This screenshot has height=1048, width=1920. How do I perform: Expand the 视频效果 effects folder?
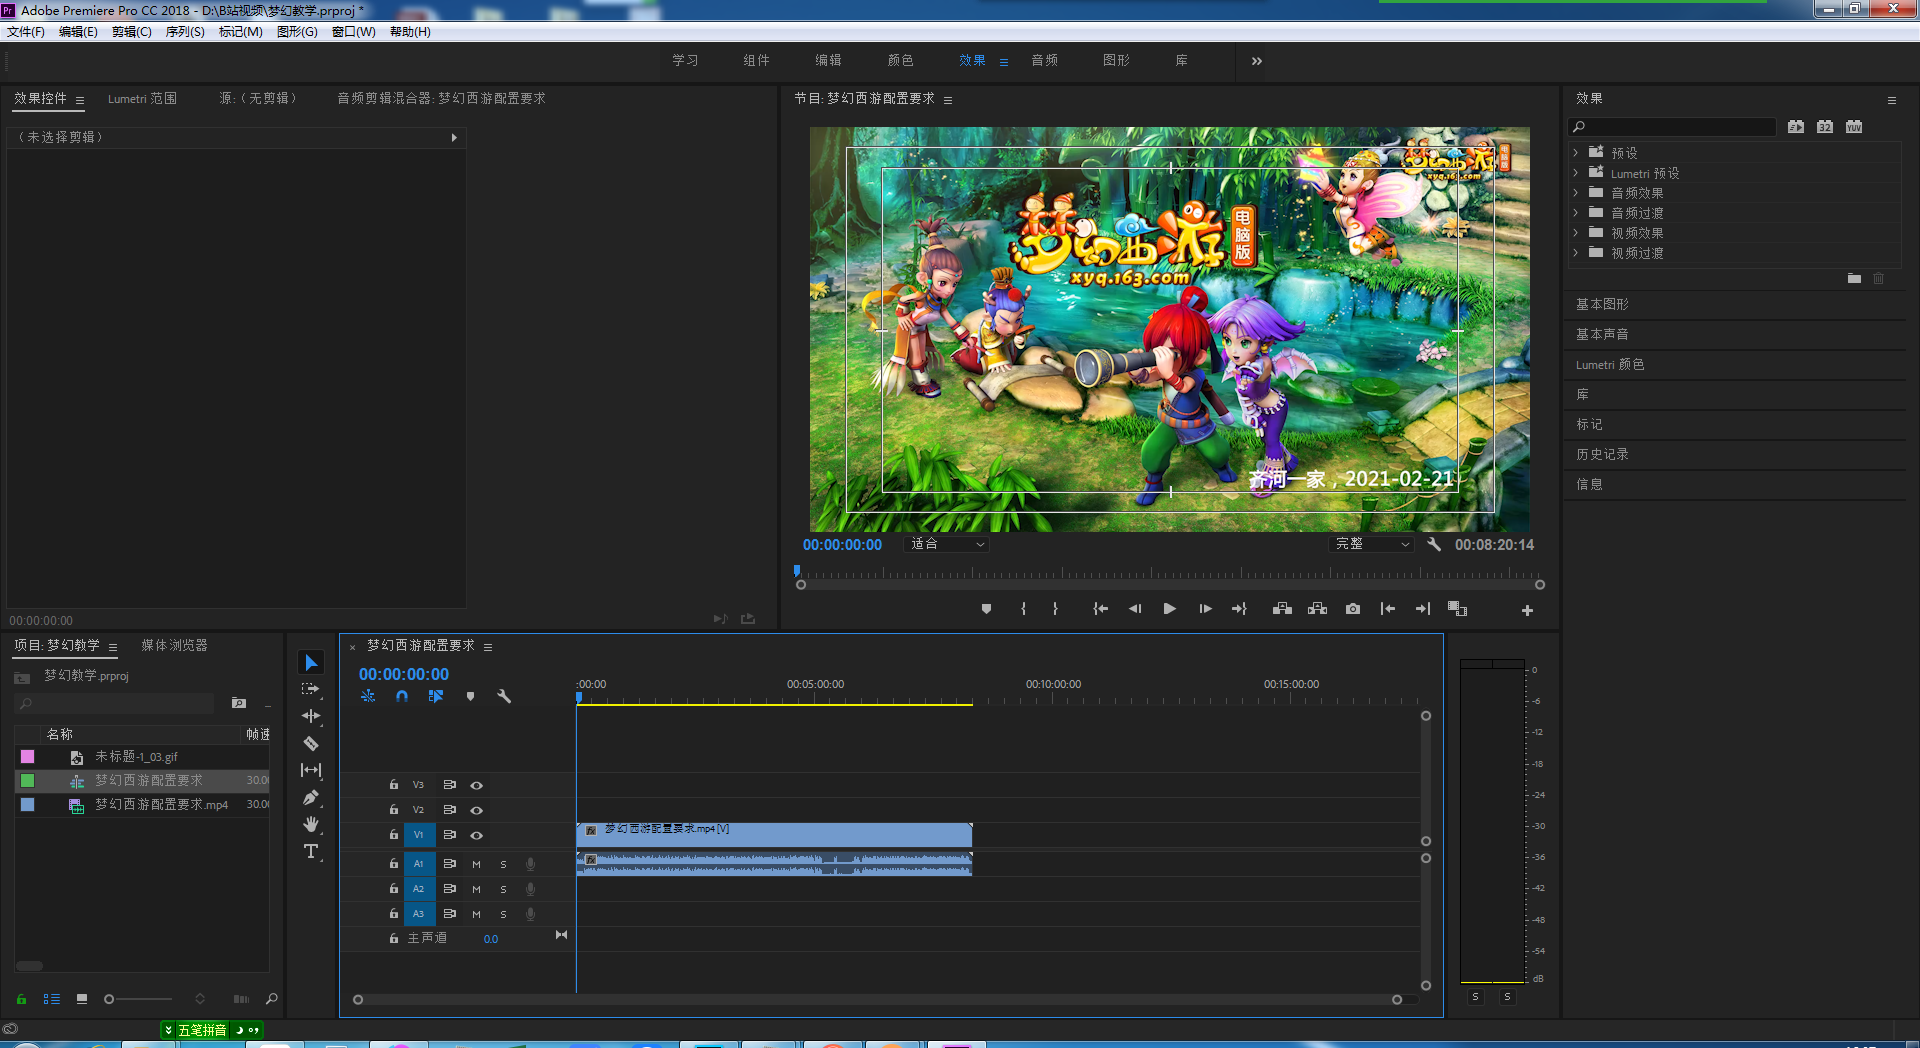(x=1576, y=233)
